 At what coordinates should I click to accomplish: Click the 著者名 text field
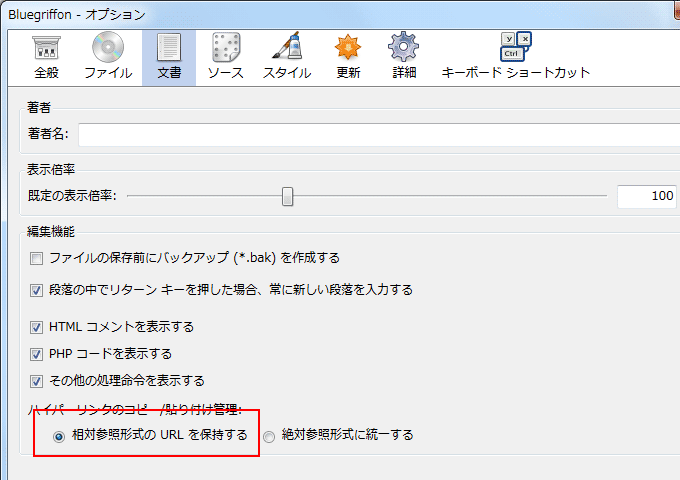[379, 135]
